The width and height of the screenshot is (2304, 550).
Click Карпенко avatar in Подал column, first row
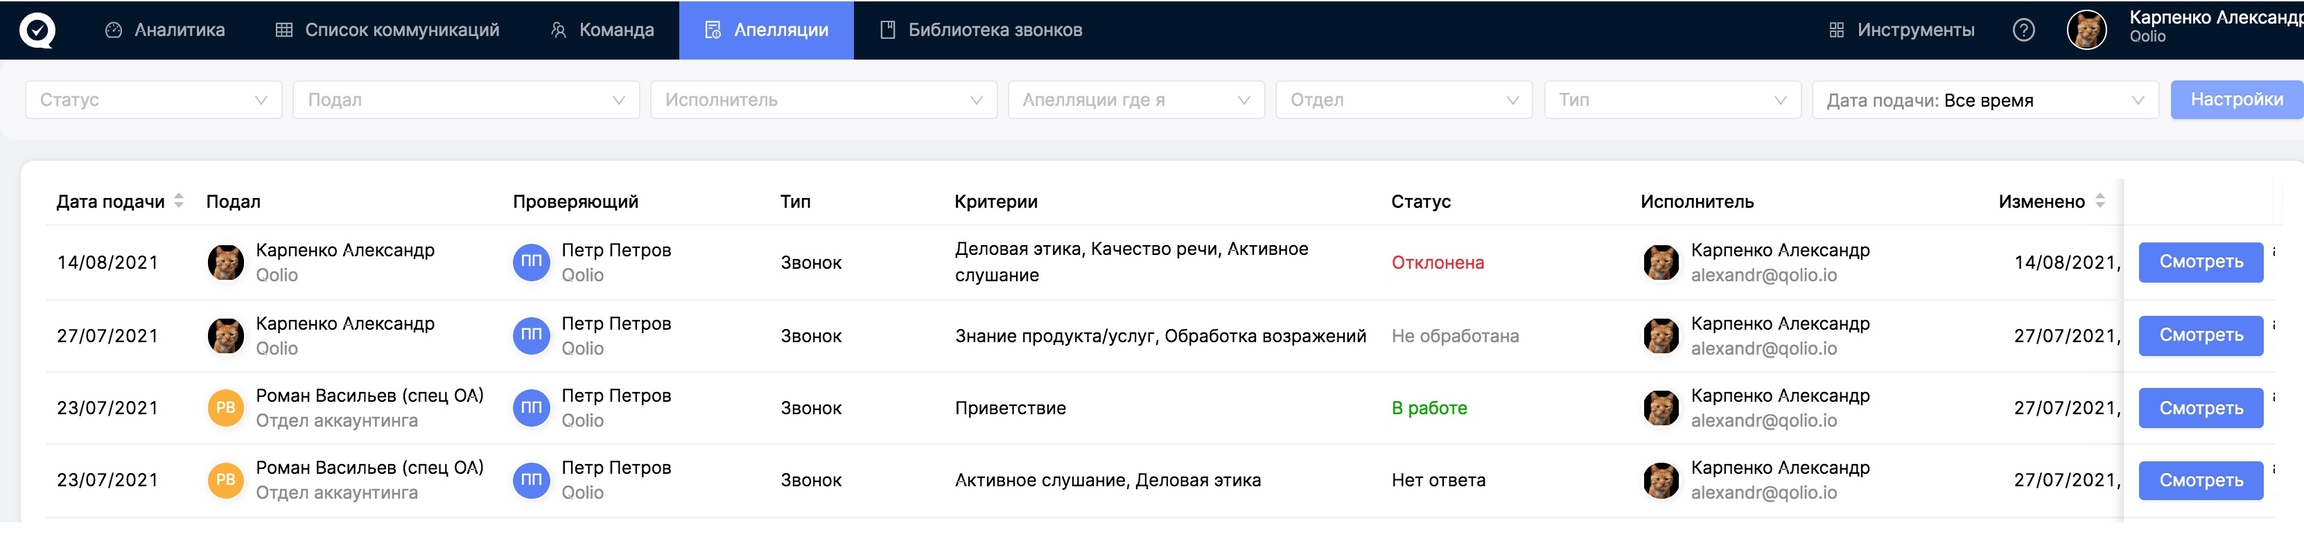[x=225, y=262]
